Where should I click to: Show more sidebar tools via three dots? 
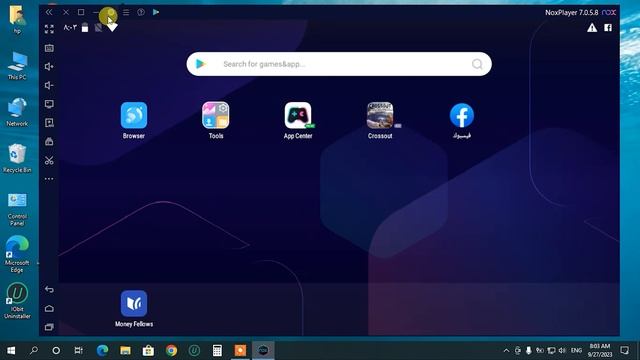tap(49, 179)
